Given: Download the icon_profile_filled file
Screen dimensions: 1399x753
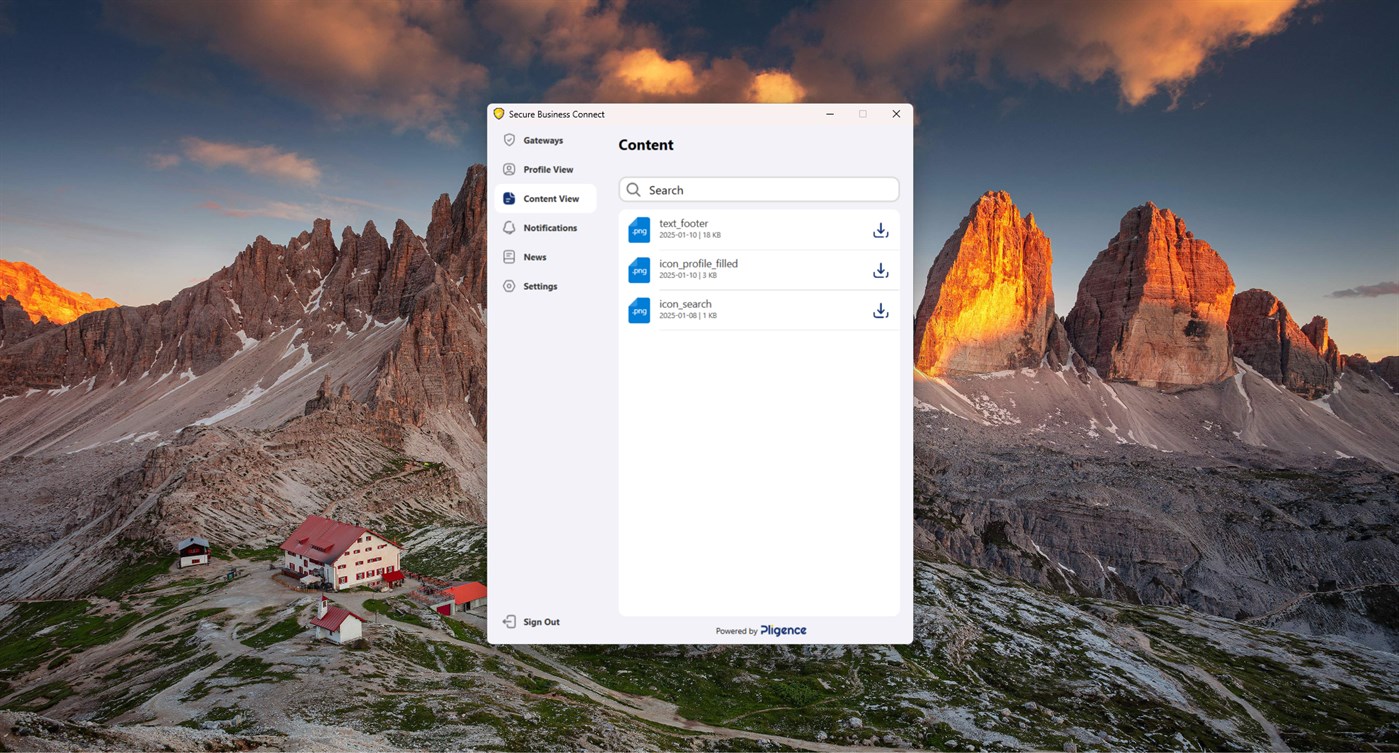Looking at the screenshot, I should (x=880, y=270).
